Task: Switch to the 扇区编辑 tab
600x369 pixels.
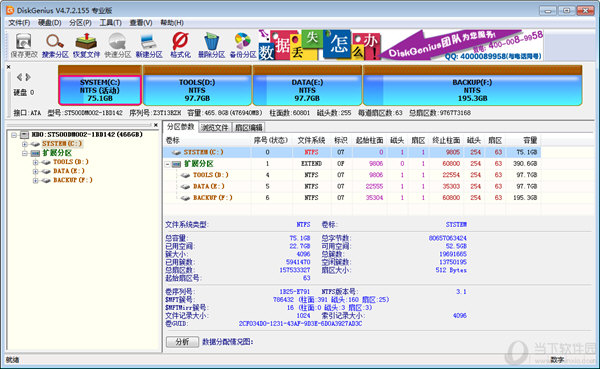Action: coord(248,127)
